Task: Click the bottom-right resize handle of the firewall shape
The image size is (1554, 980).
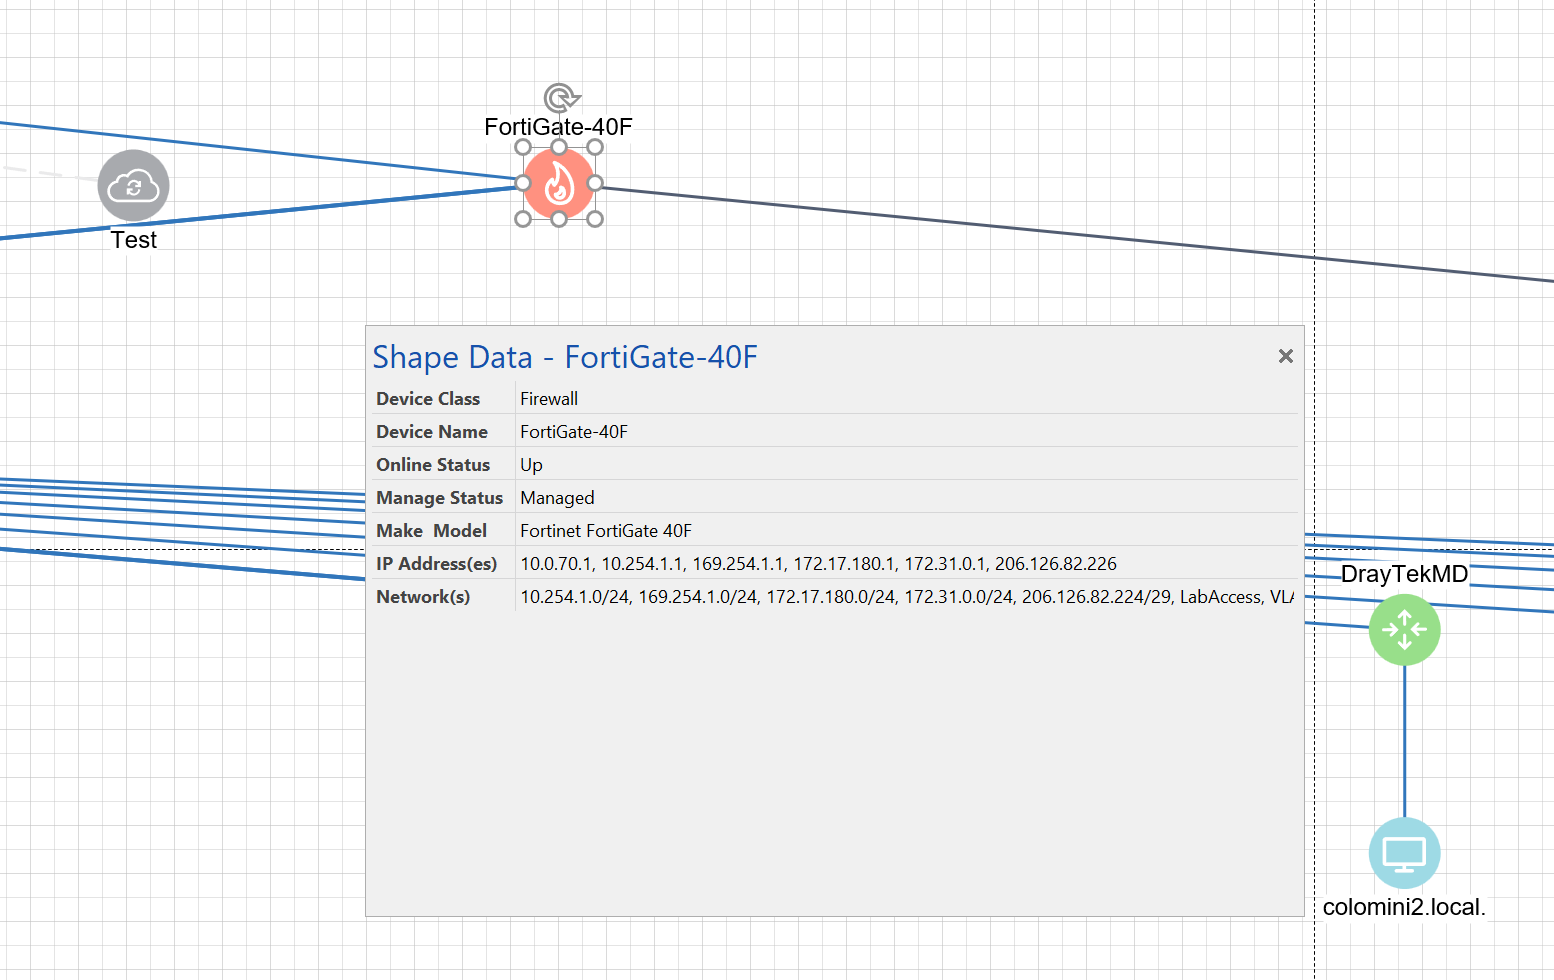Action: coord(595,219)
